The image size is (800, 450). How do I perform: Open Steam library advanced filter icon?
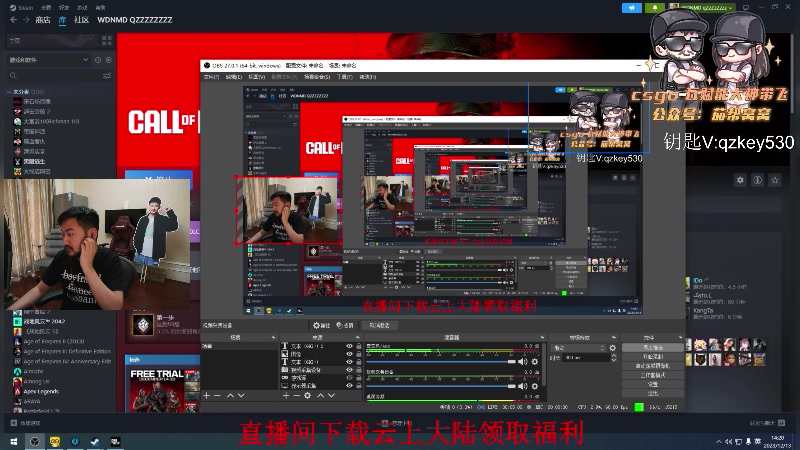[107, 76]
